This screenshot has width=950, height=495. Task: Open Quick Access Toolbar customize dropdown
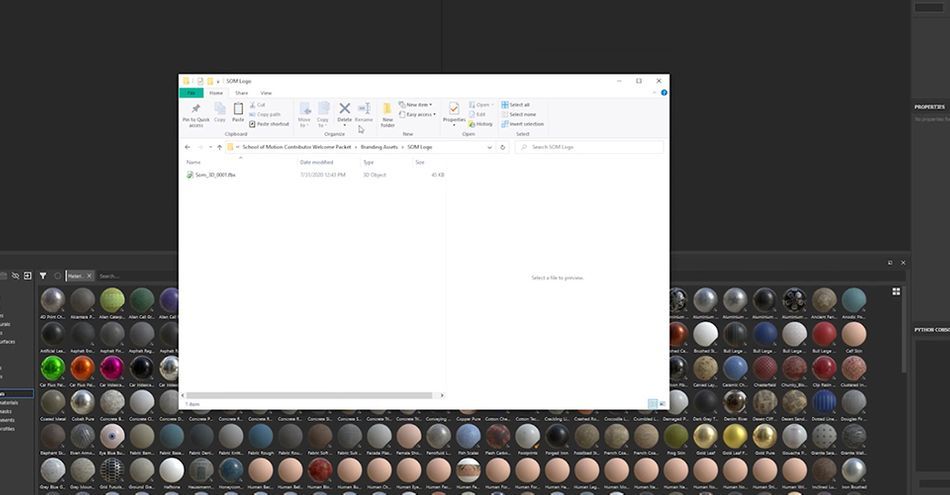[218, 81]
